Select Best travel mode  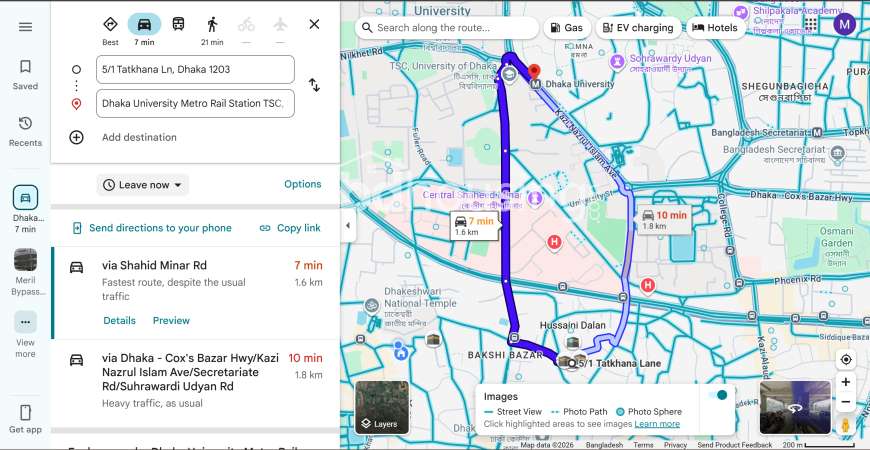pos(110,30)
